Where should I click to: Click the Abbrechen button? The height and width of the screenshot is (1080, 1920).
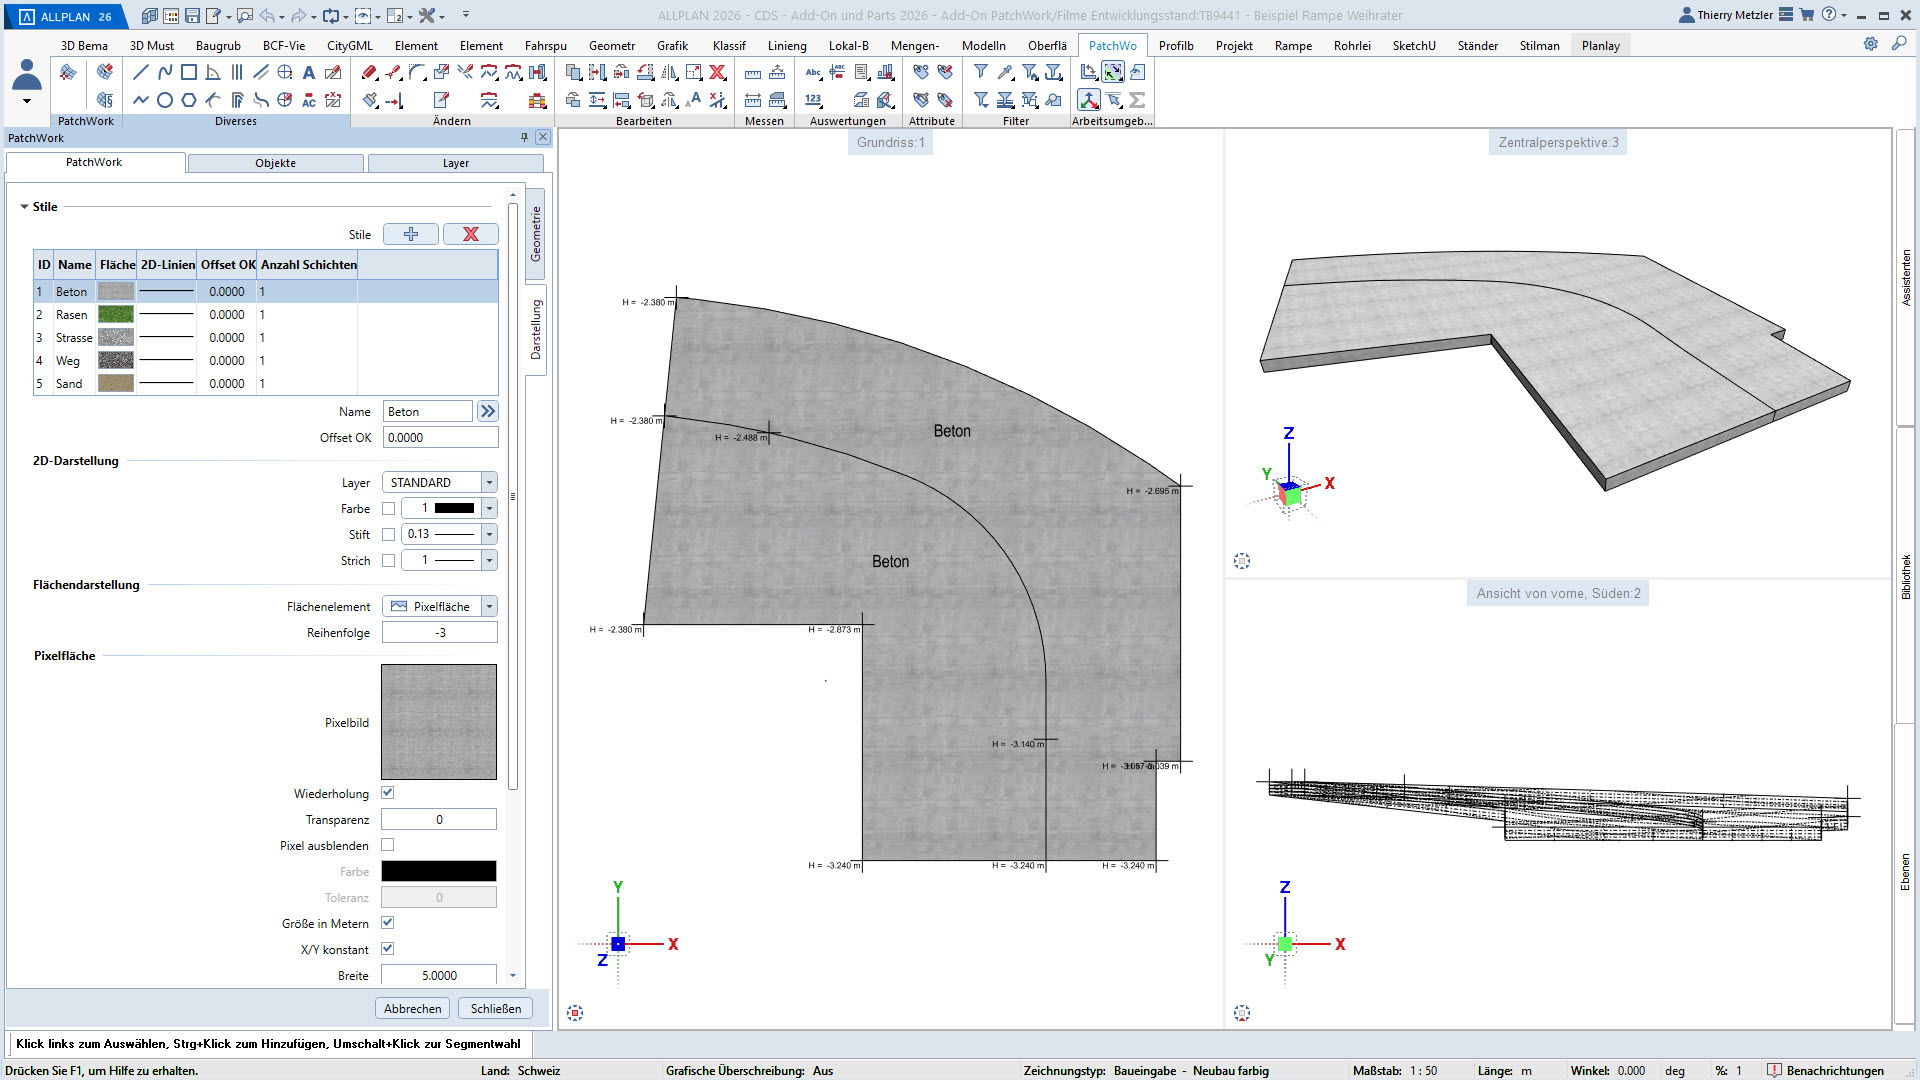412,1008
